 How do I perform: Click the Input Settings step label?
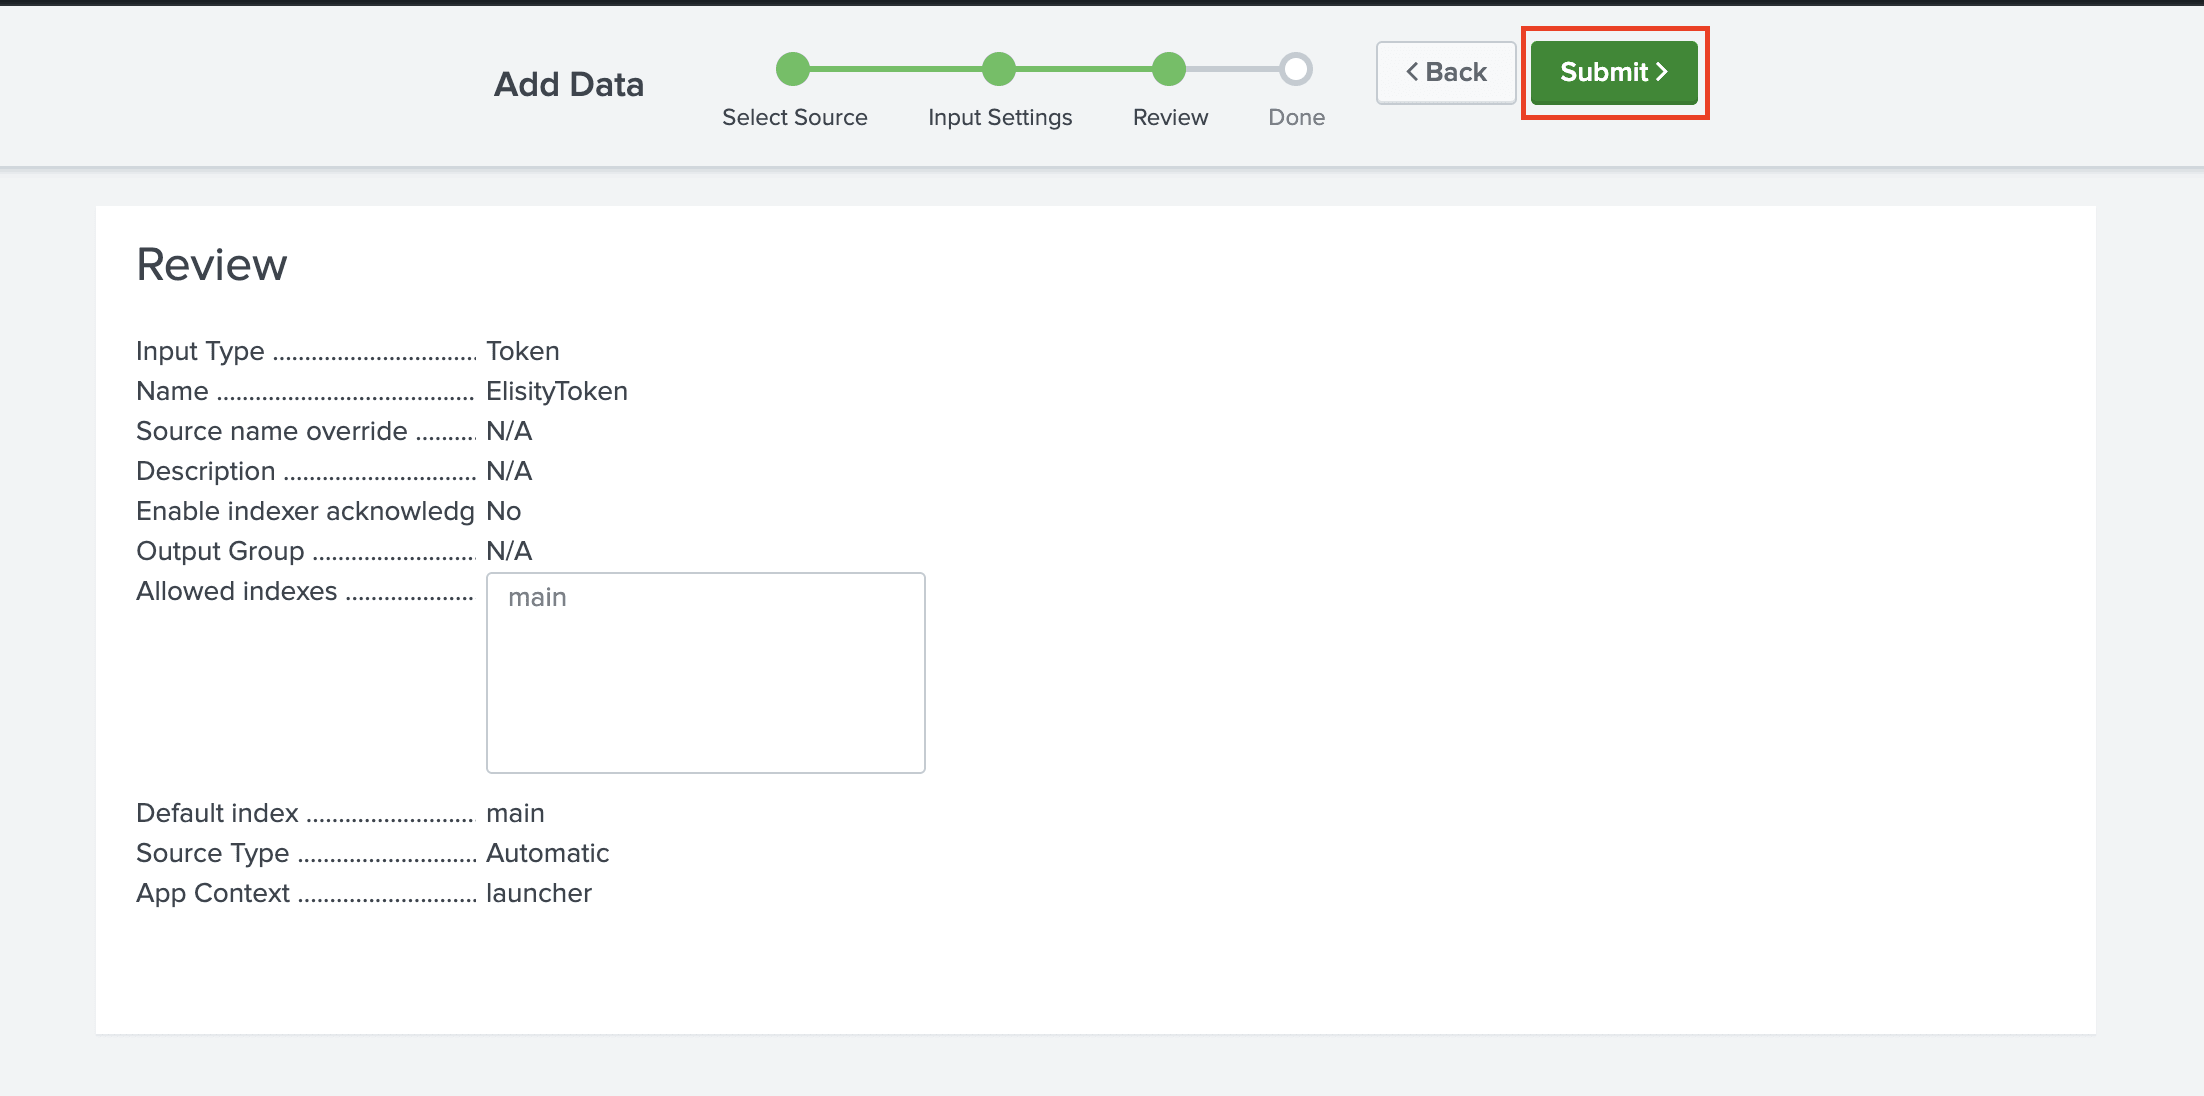[x=999, y=117]
